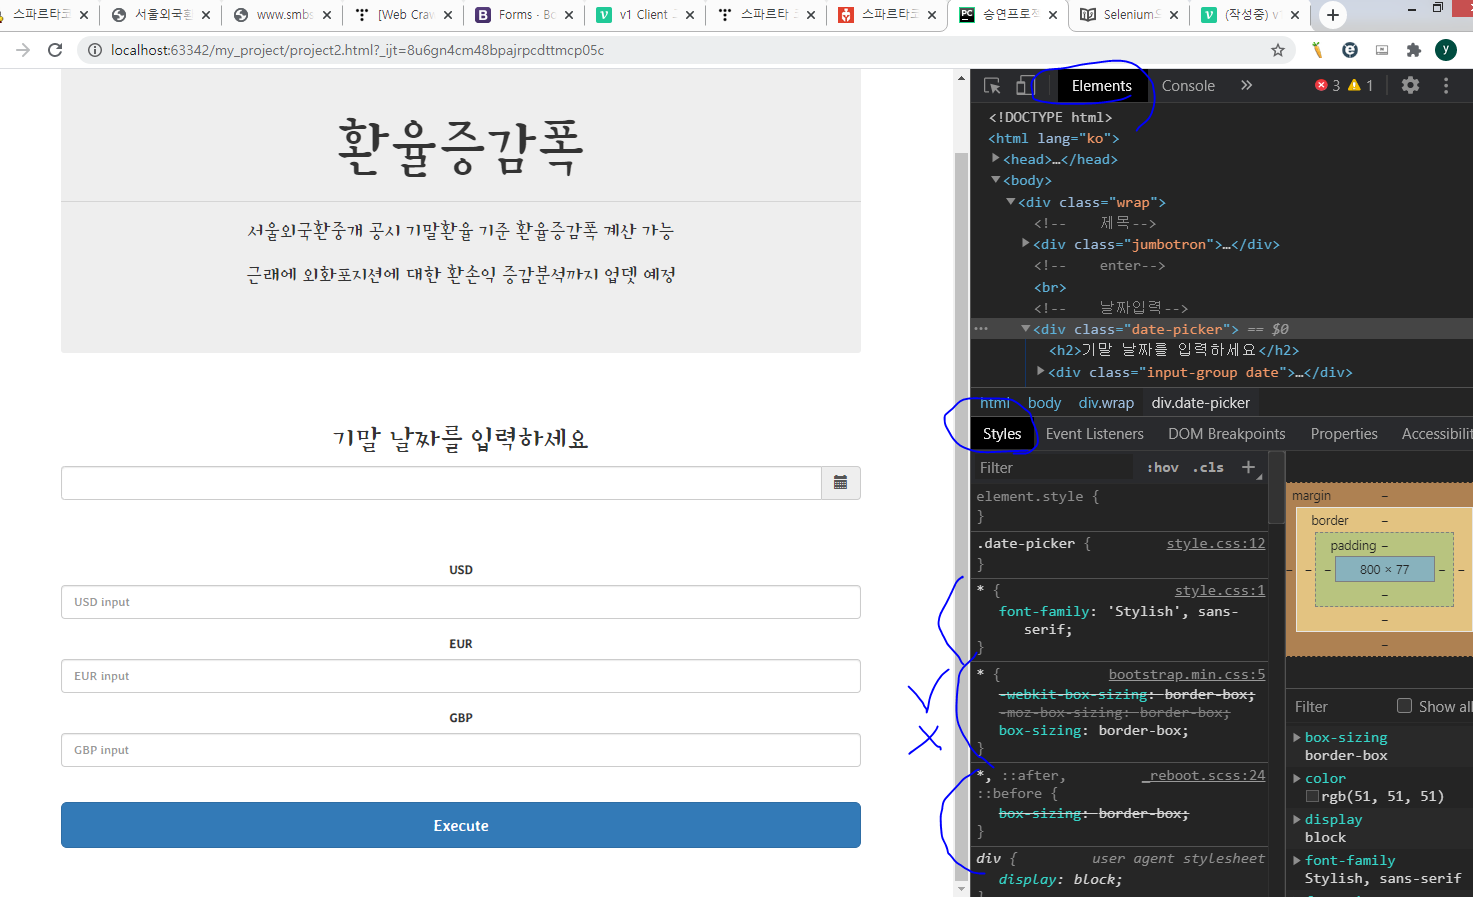Click the color swatch for rgb(51, 51, 51)
Viewport: 1473px width, 897px height.
coord(1312,796)
